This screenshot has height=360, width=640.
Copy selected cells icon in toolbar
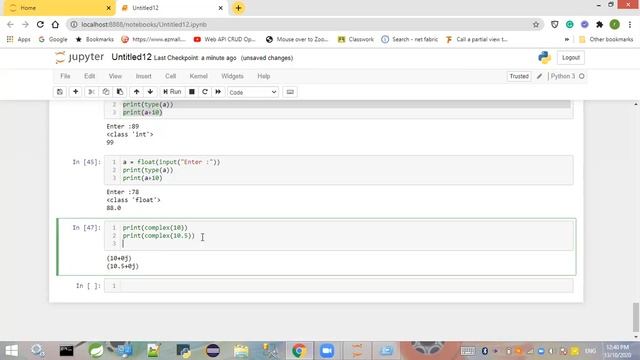point(106,92)
